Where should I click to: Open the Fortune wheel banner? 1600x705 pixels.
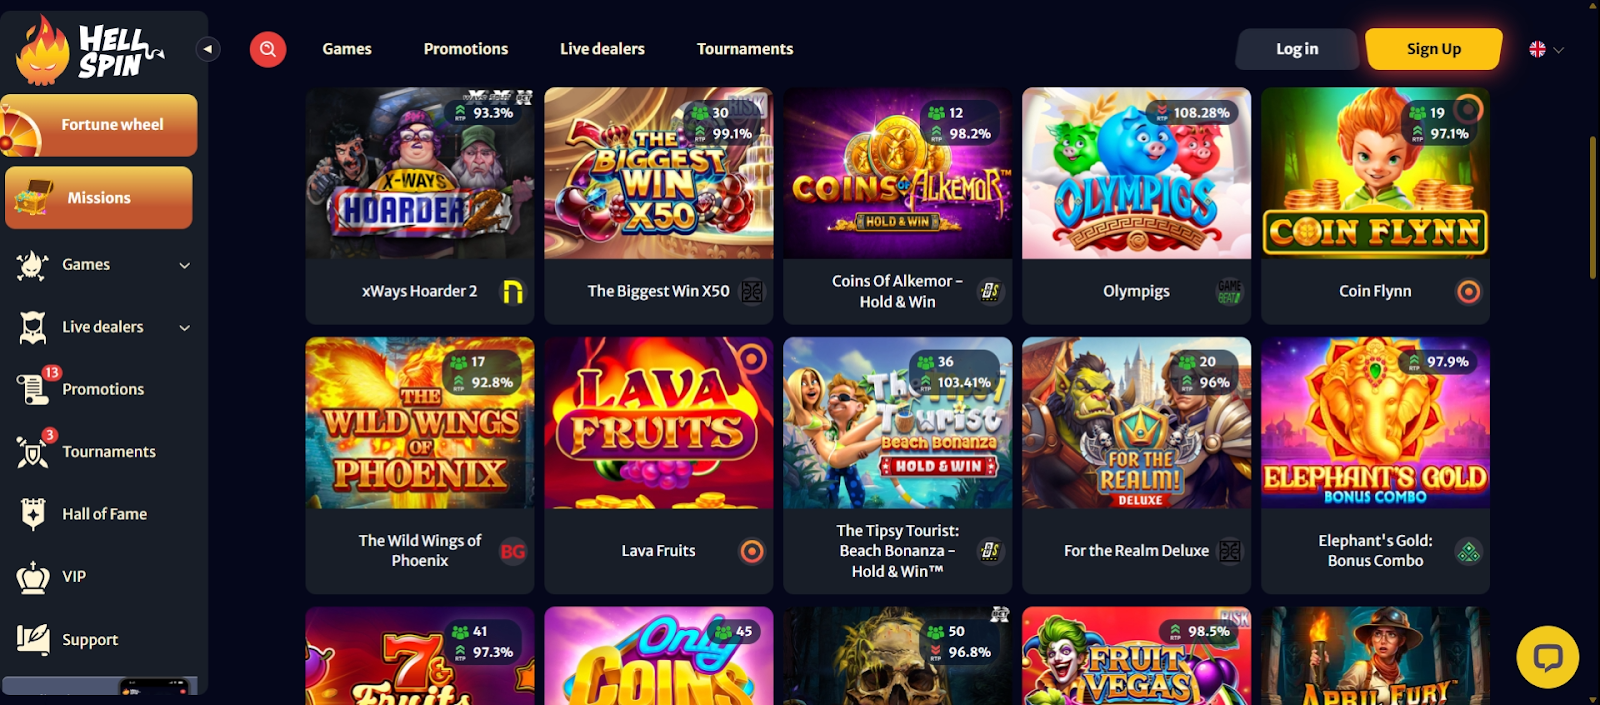(x=99, y=125)
